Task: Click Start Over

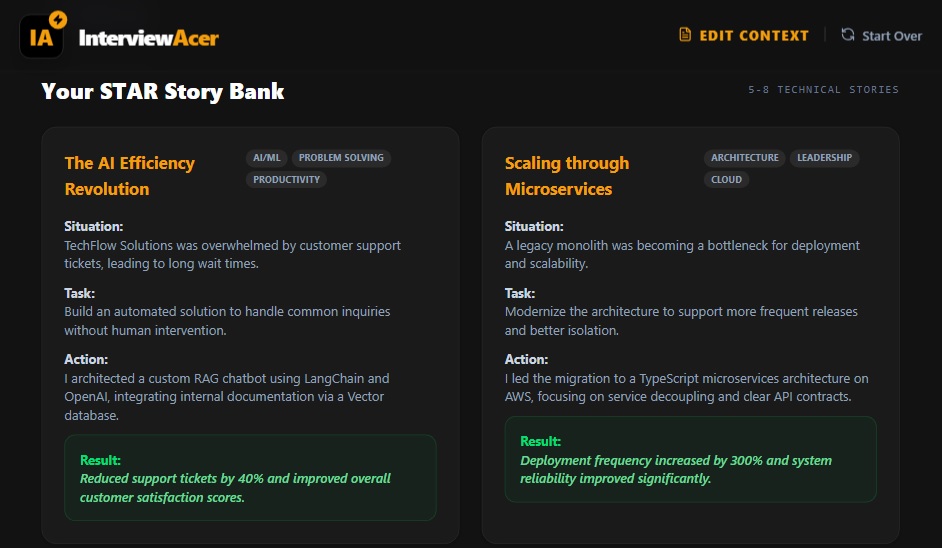Action: pyautogui.click(x=881, y=35)
